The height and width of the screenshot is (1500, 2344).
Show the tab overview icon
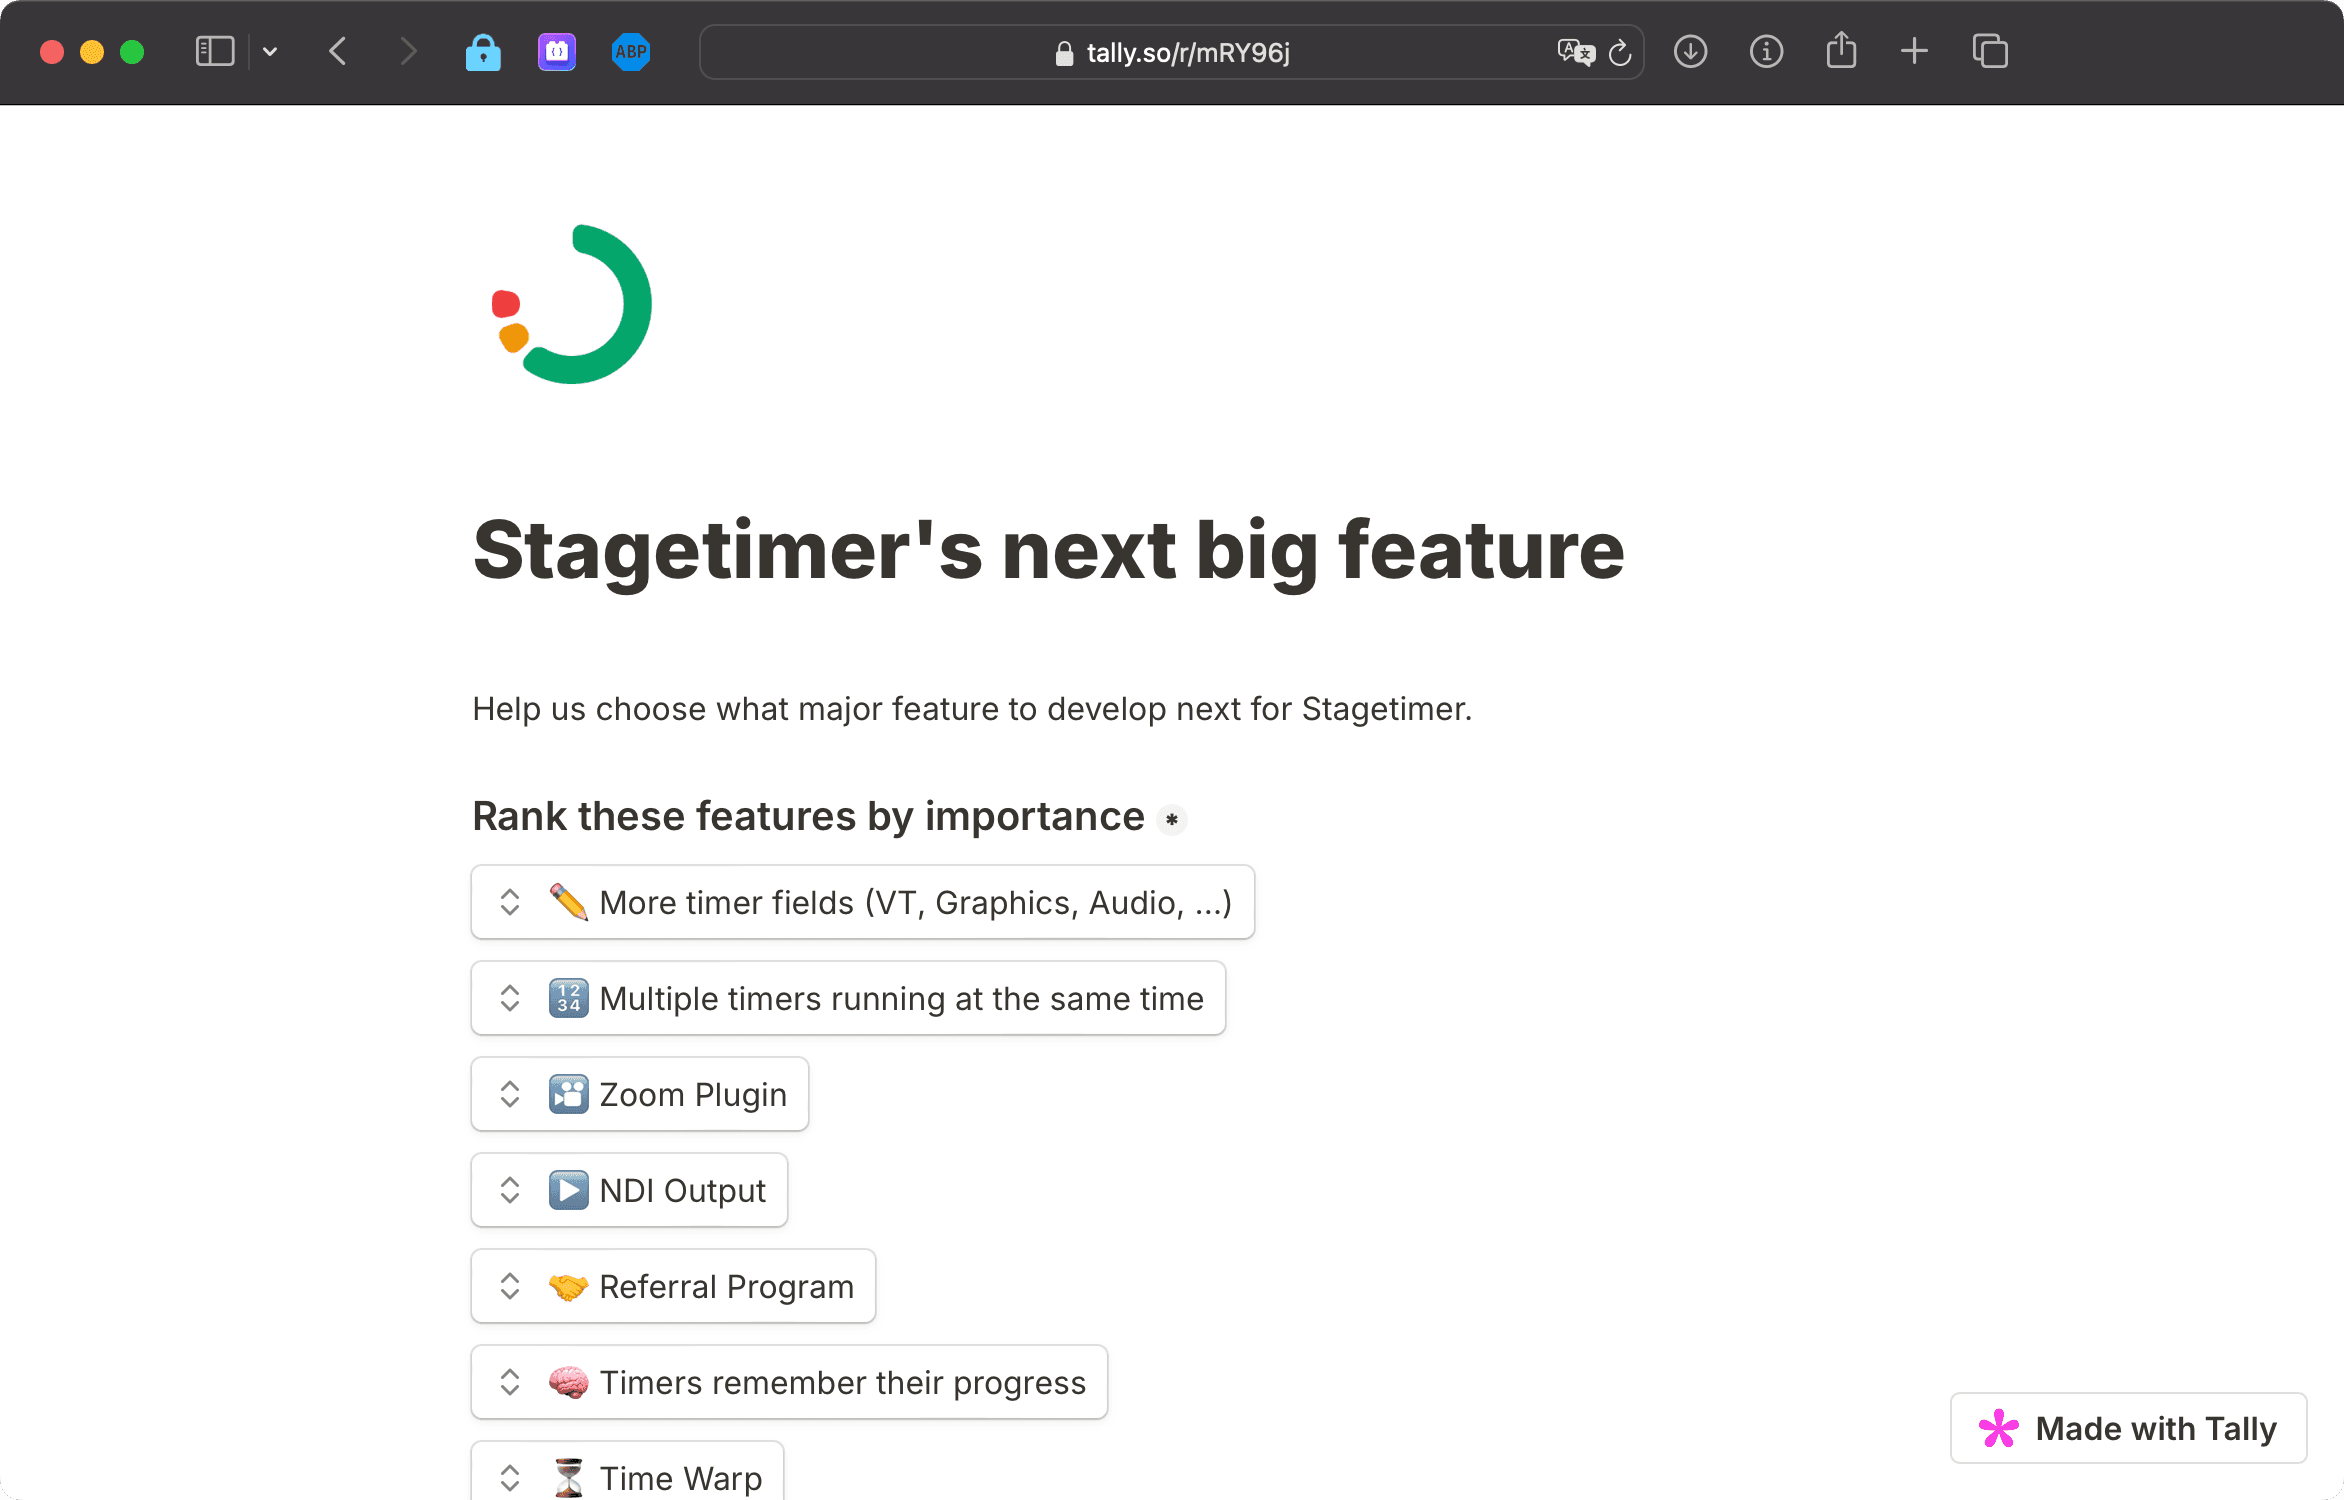coord(1990,51)
